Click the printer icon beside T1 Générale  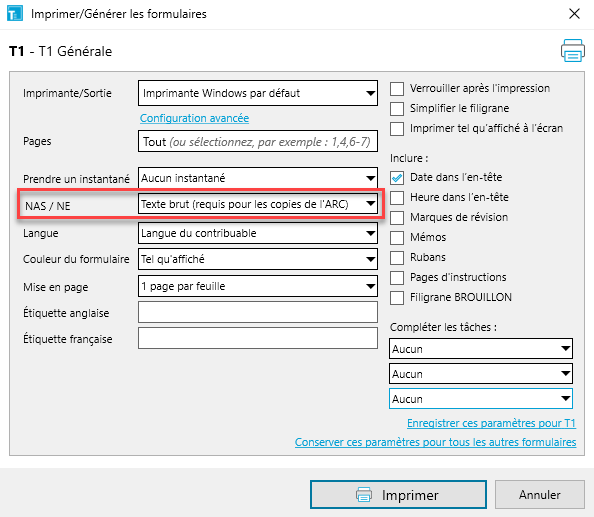point(572,50)
